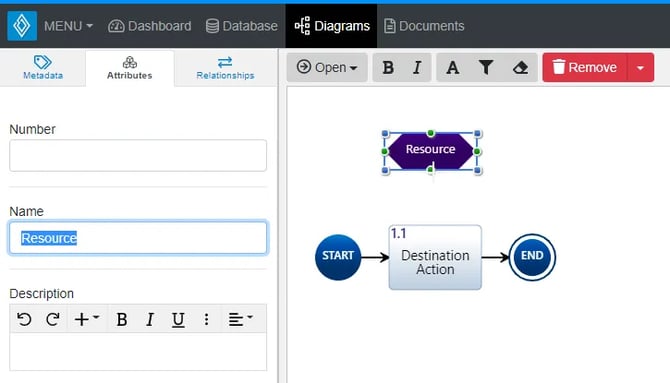Open the MENU dropdown

pyautogui.click(x=68, y=26)
